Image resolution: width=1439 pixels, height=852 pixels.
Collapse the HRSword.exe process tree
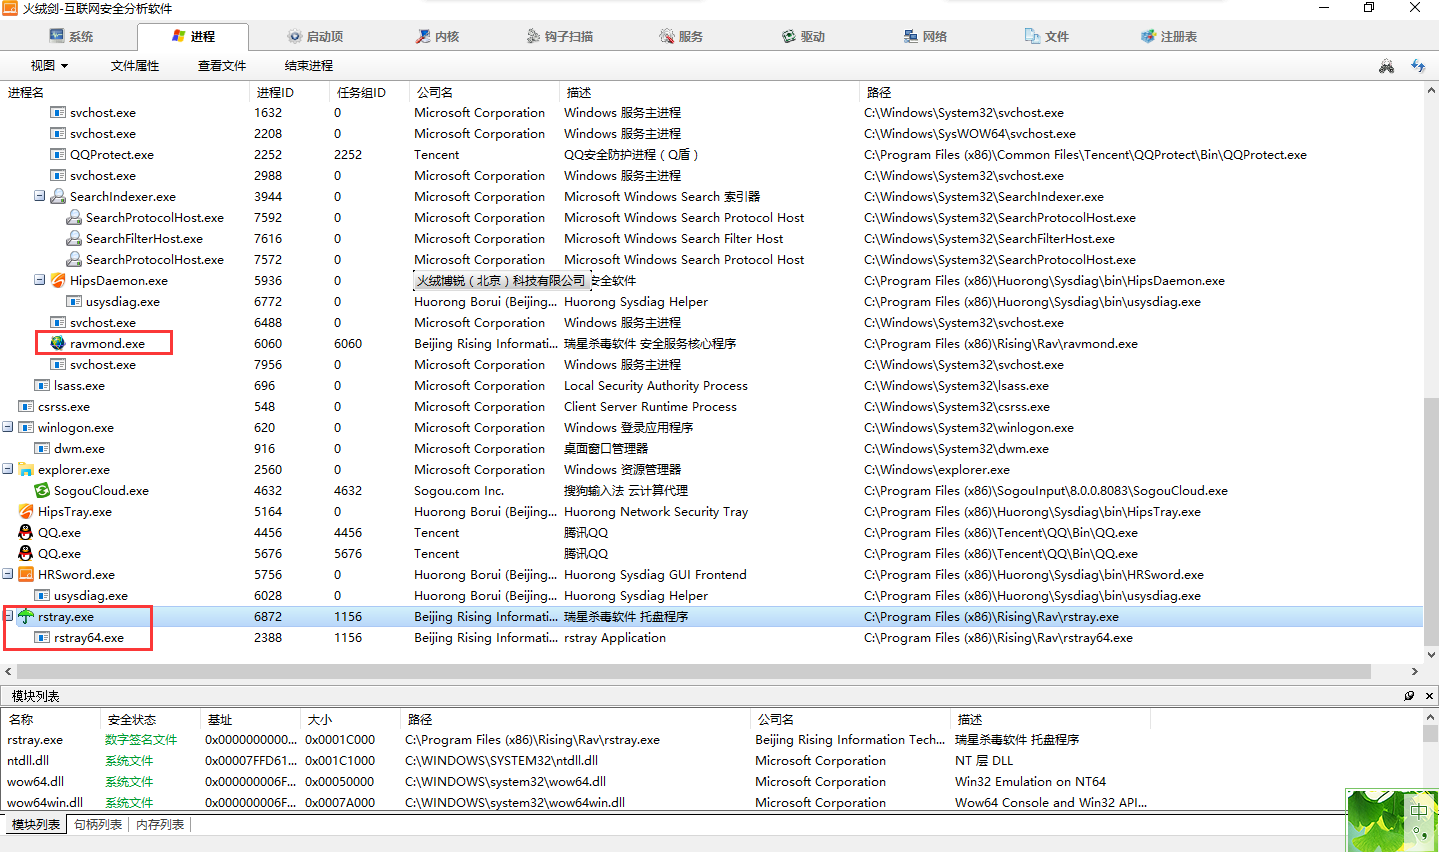pyautogui.click(x=7, y=574)
